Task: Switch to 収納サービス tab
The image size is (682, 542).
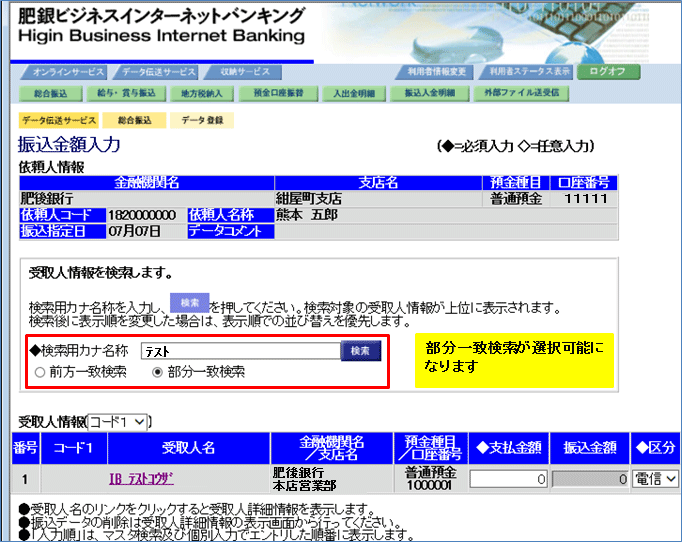Action: 241,72
